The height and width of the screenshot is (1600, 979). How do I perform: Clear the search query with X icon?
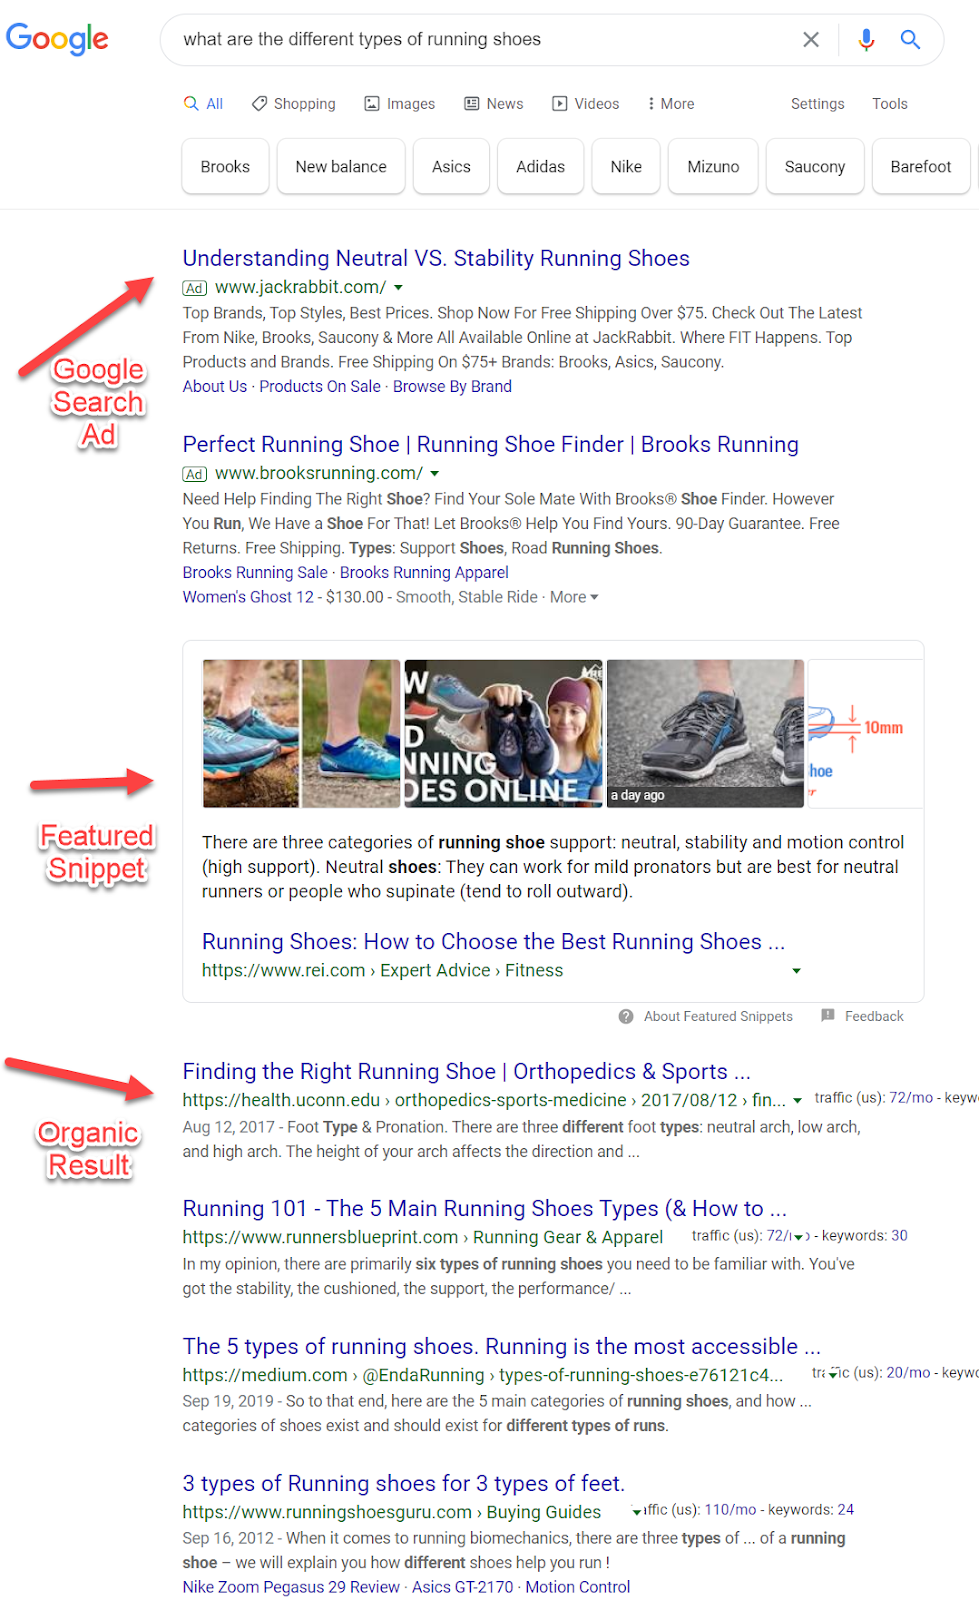coord(811,39)
